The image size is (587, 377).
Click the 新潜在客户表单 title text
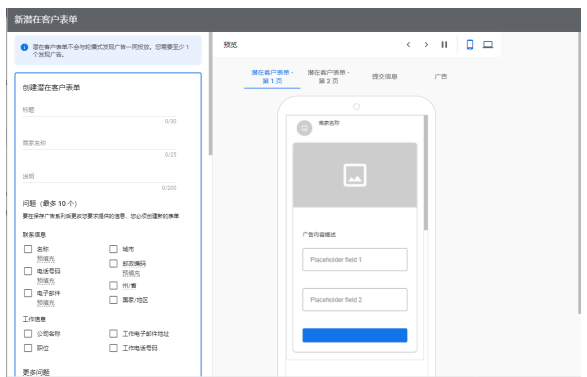(x=46, y=19)
